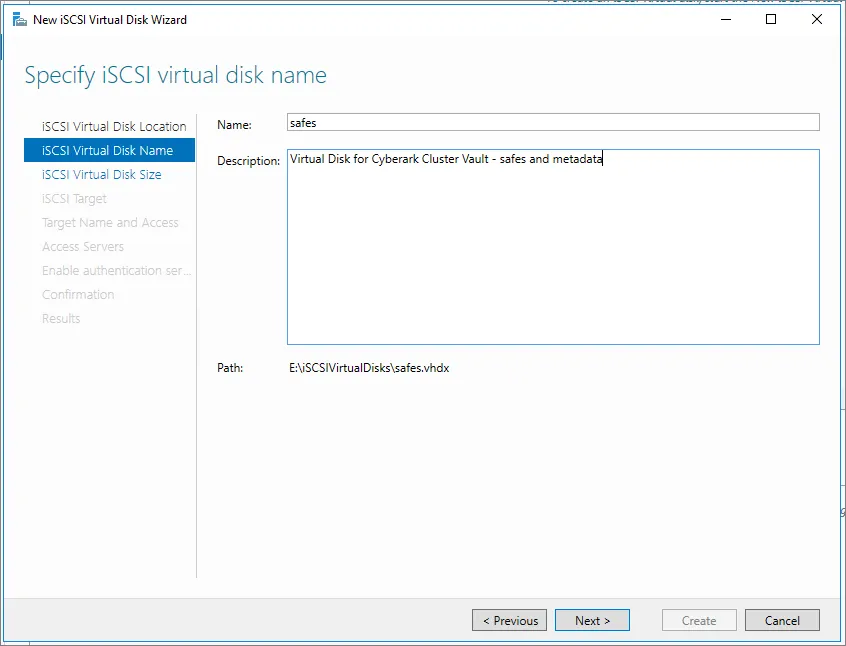Click the Access Servers step

click(x=83, y=247)
